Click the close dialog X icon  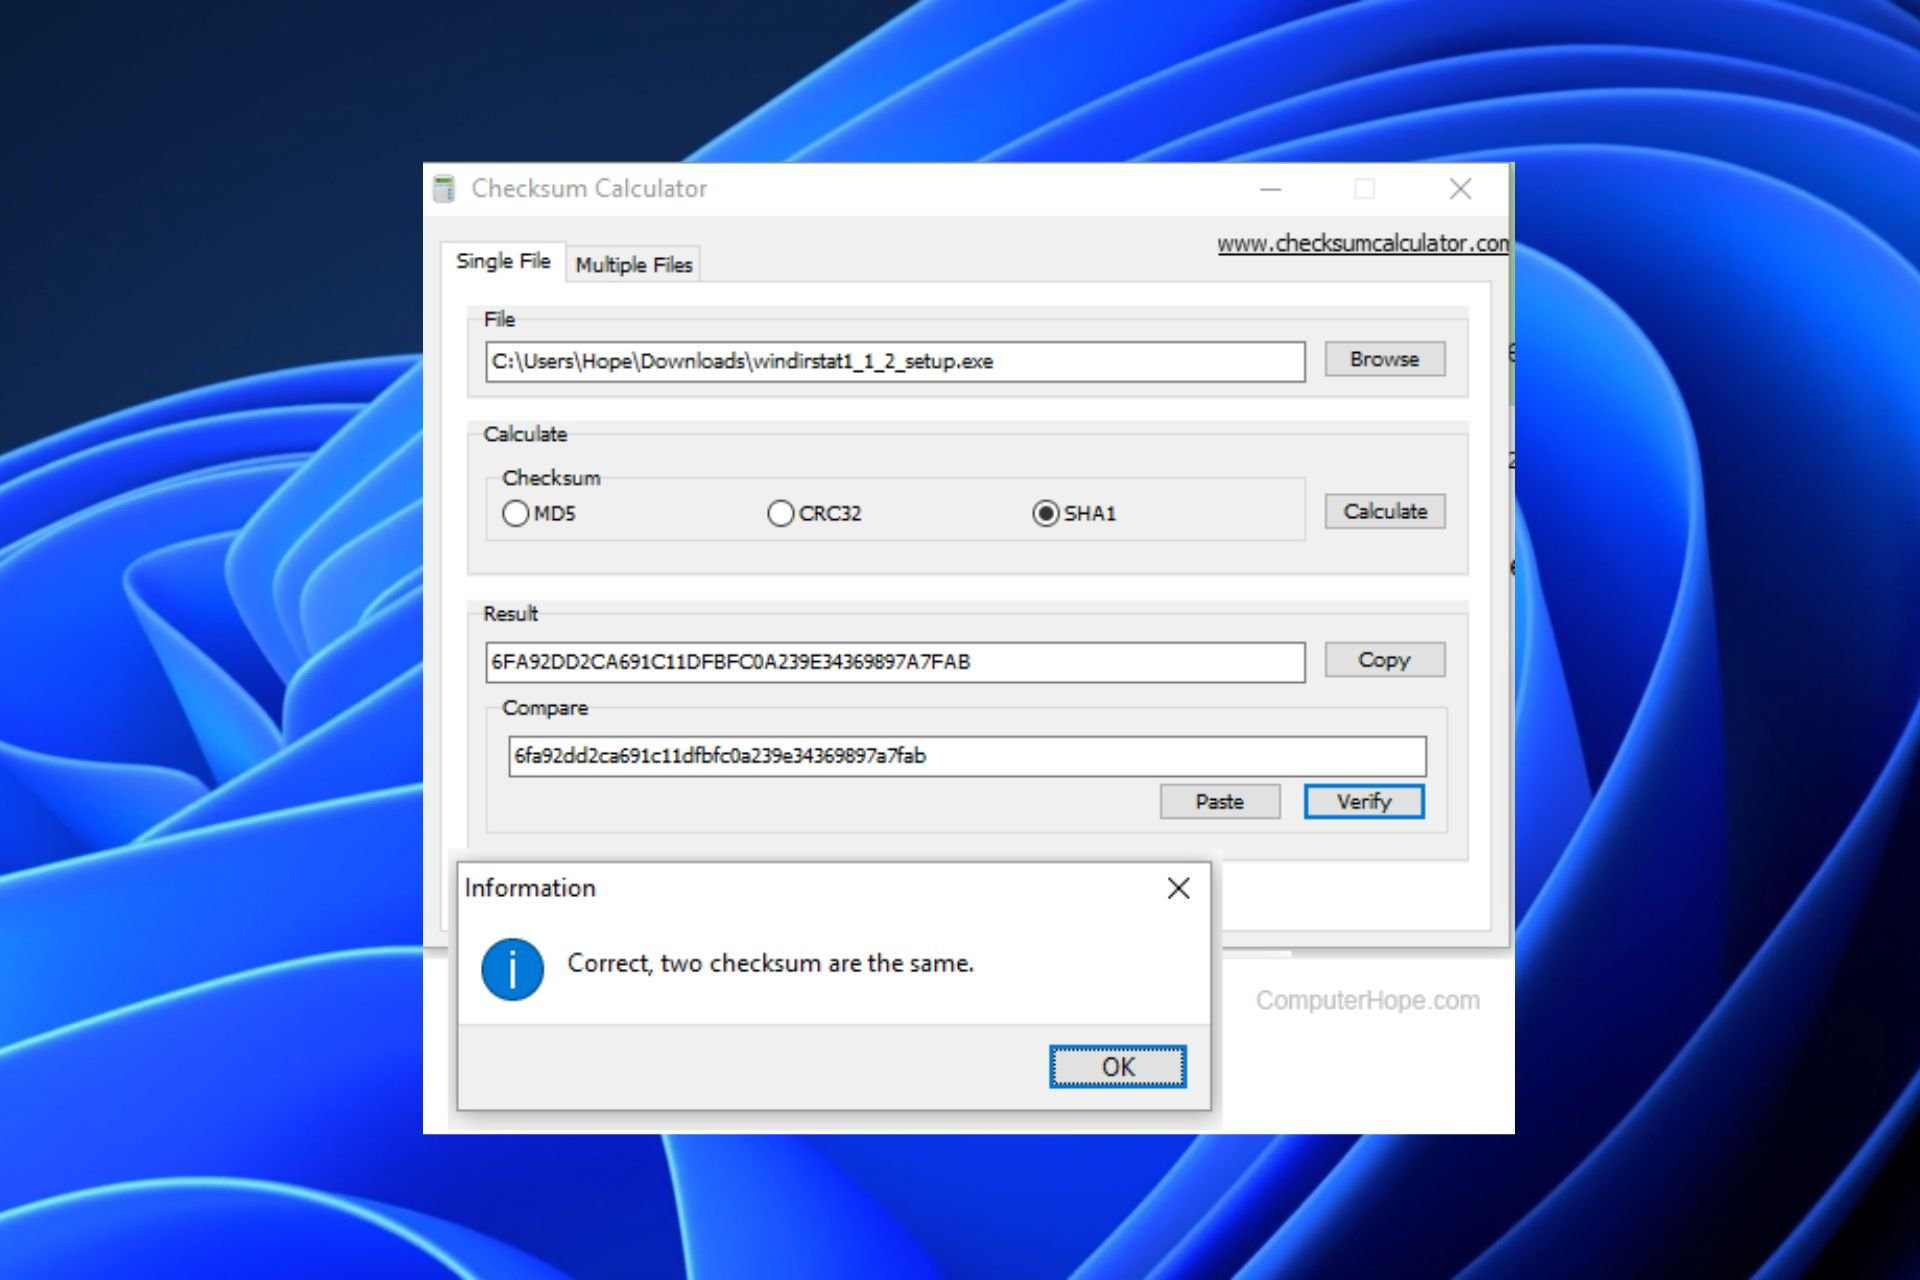(x=1180, y=886)
